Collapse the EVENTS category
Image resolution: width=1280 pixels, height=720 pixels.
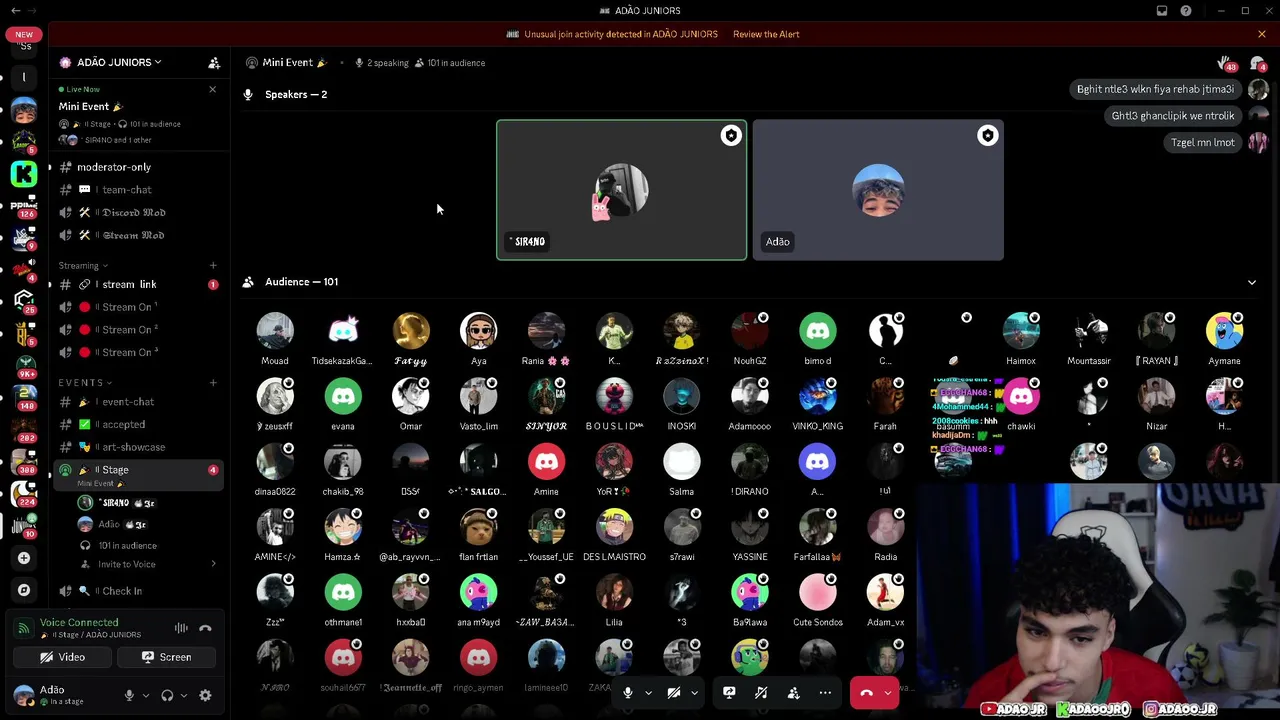(85, 382)
